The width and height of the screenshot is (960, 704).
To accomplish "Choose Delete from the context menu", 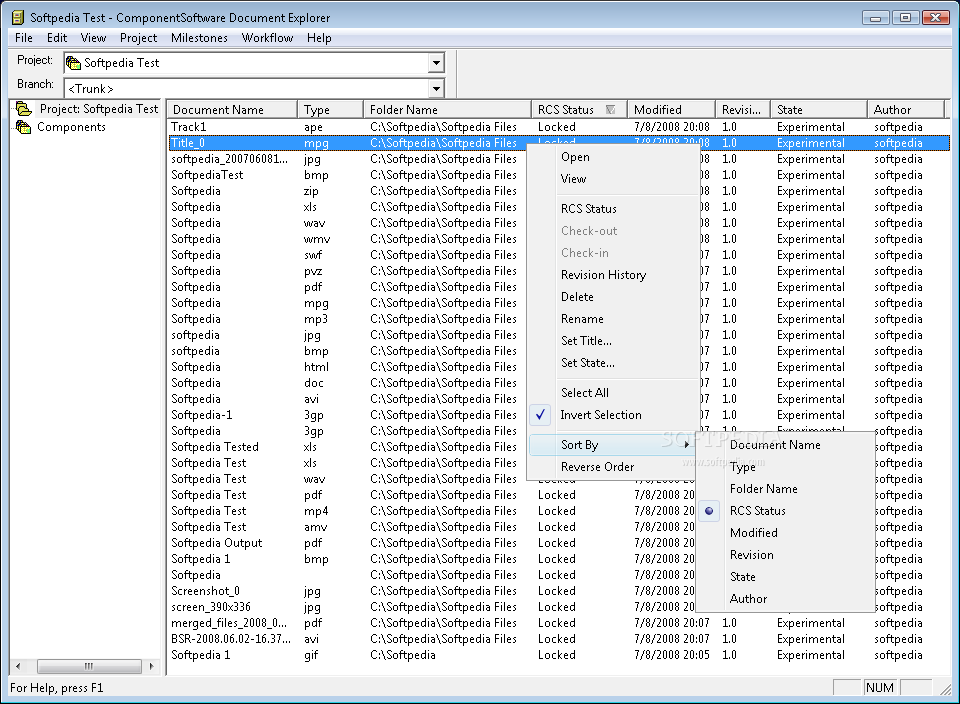I will tap(612, 297).
